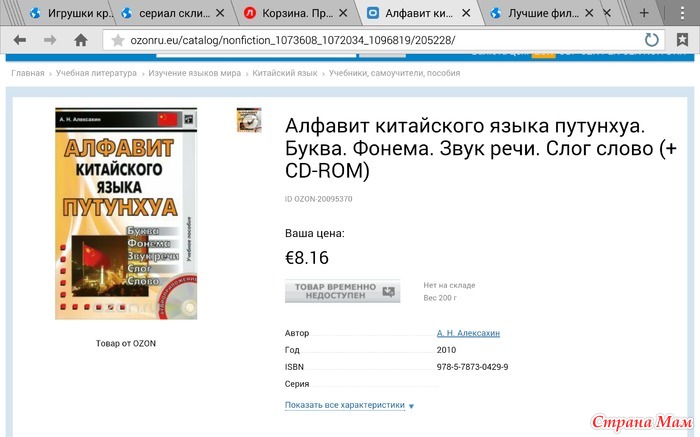Open the Китайский язык breadcrumb
The image size is (700, 437).
coord(285,73)
